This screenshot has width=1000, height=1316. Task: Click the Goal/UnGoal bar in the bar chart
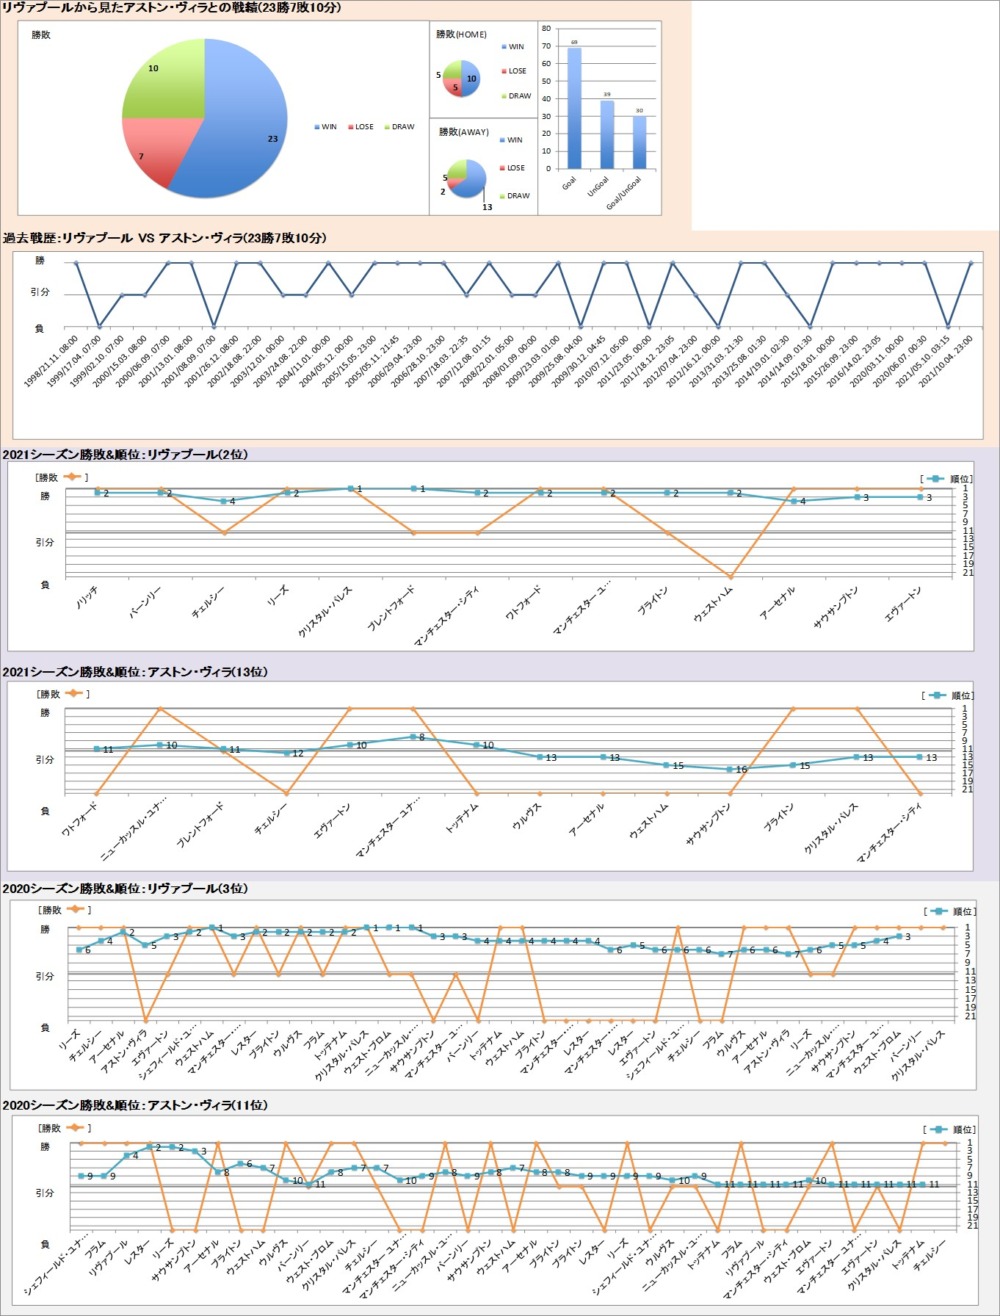tap(639, 142)
